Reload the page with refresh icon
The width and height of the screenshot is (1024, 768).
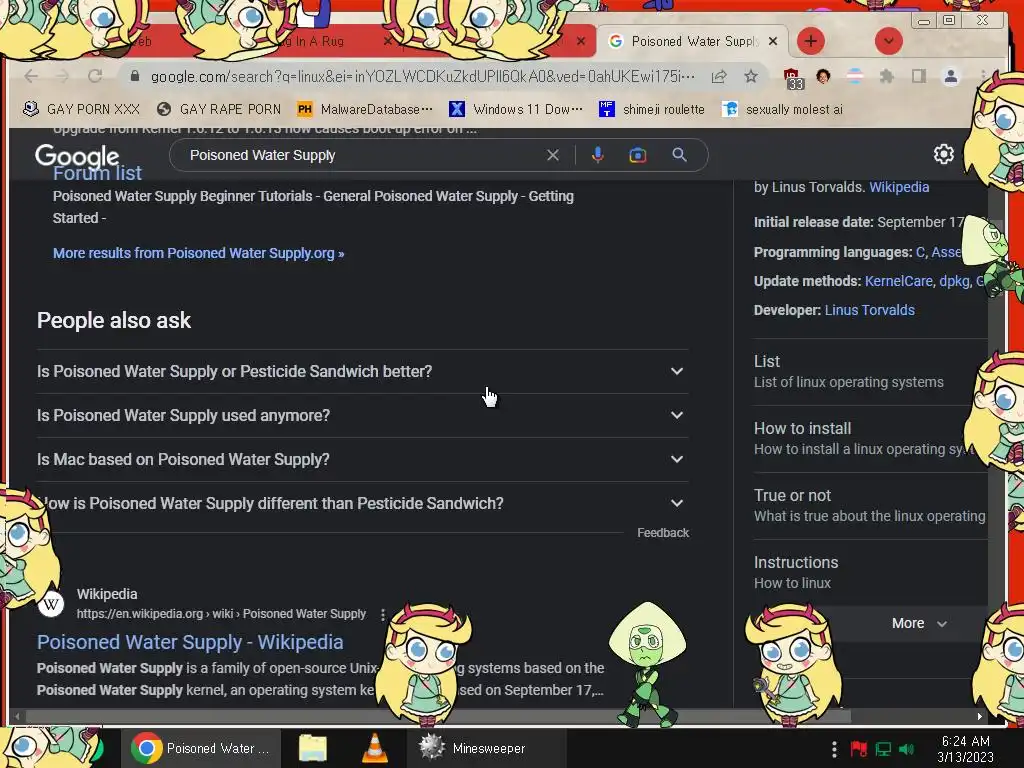[95, 76]
